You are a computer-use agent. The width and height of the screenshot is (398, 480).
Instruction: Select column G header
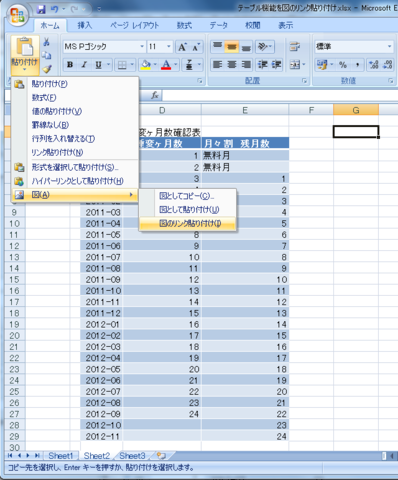tap(356, 110)
